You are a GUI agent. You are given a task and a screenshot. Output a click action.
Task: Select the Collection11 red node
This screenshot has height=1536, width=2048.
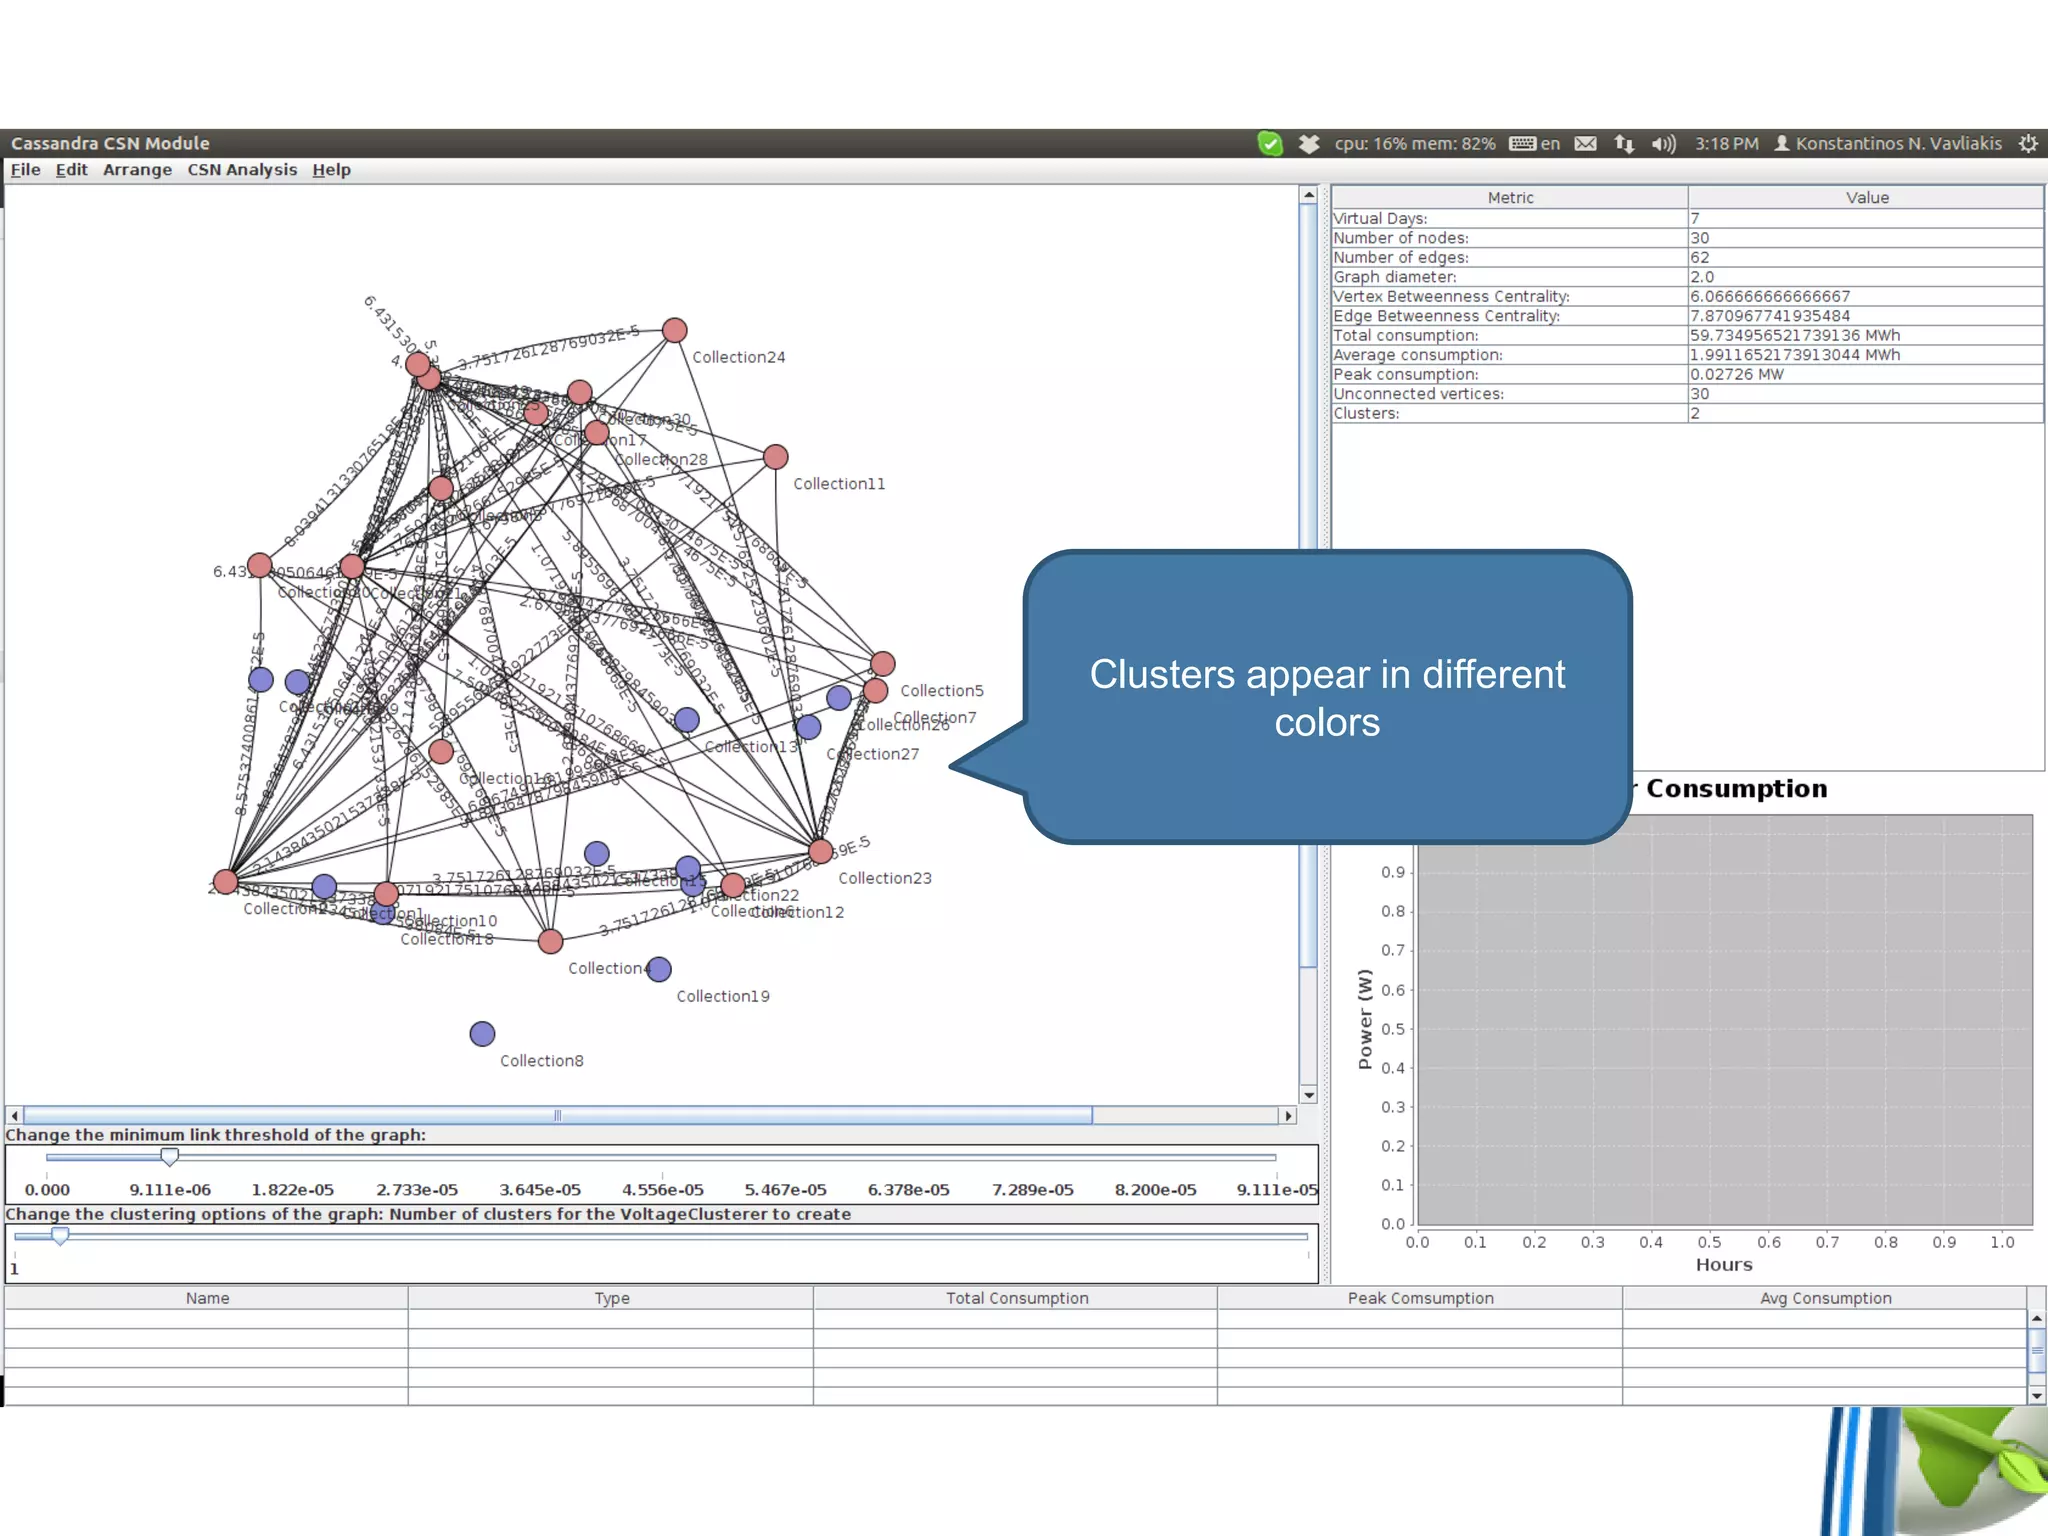775,457
